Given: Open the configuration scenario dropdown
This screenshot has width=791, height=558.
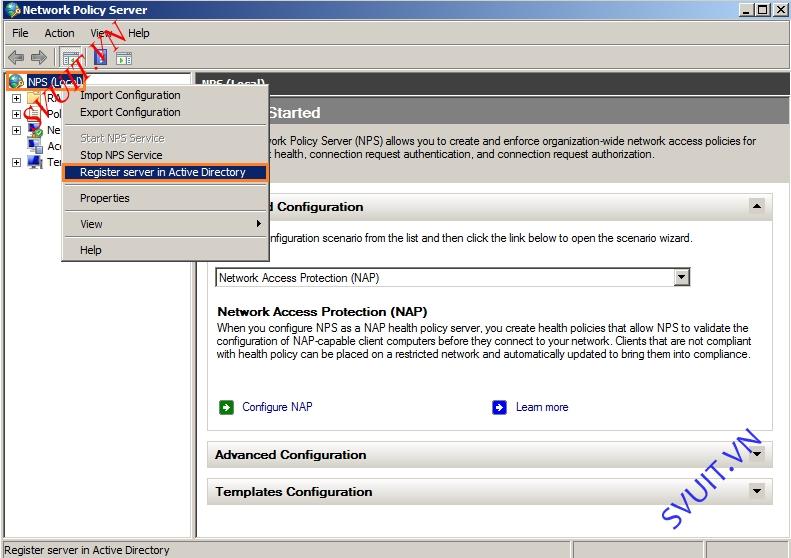Looking at the screenshot, I should pyautogui.click(x=682, y=277).
